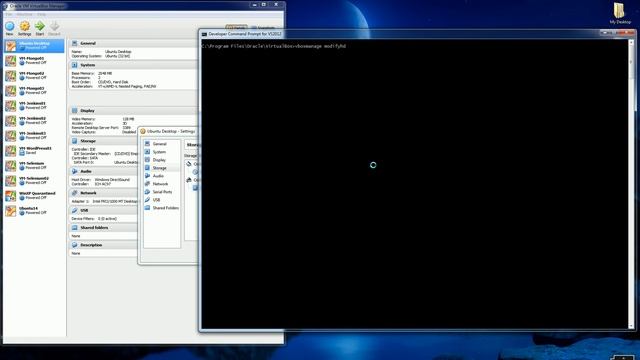Select the VM-Jenkins03 virtual machine

coord(34,136)
